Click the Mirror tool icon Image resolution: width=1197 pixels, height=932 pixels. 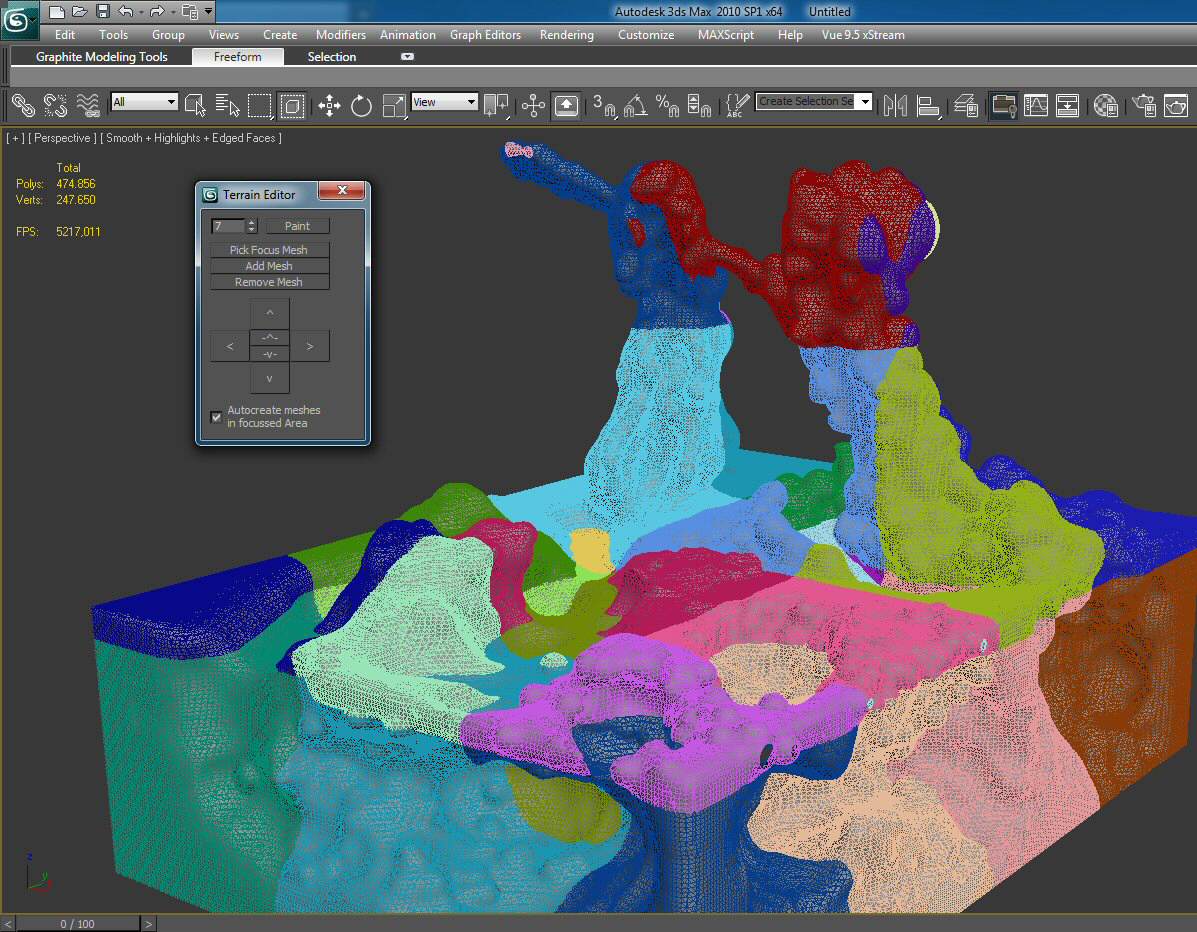895,105
